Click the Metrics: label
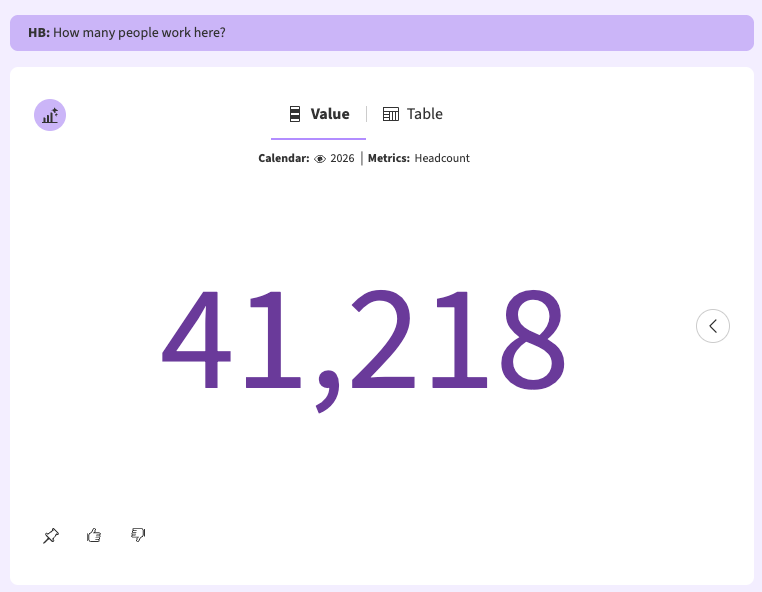The height and width of the screenshot is (592, 762). [x=388, y=159]
